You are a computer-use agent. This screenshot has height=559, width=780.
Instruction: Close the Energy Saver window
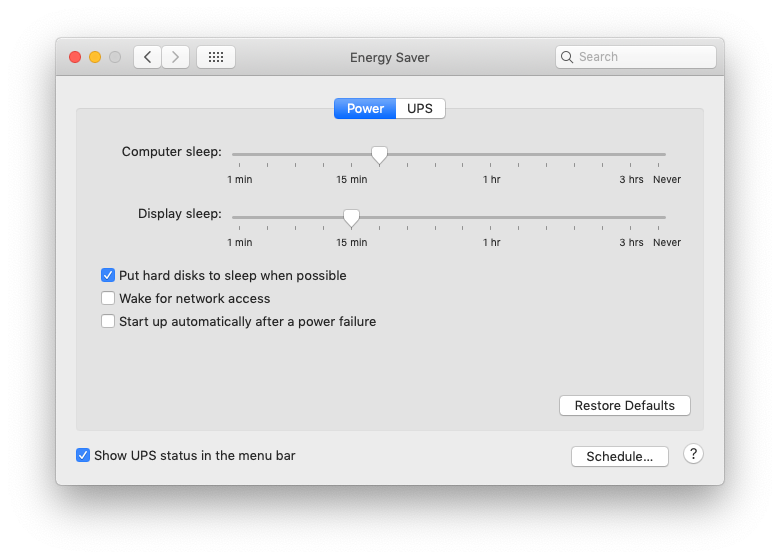(x=75, y=57)
